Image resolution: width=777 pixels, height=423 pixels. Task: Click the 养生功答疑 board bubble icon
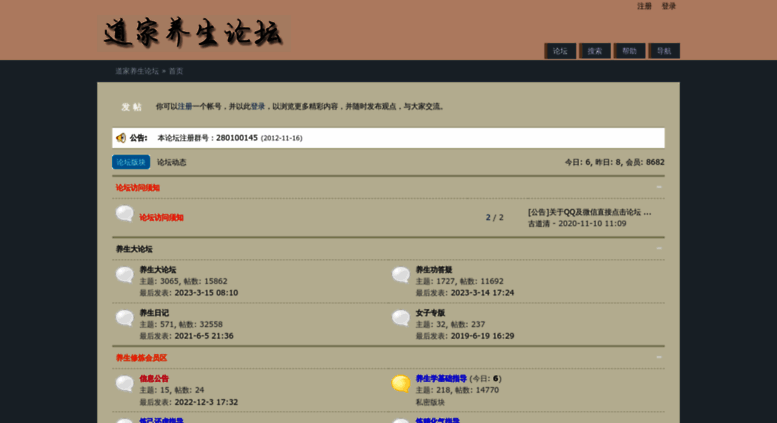[x=400, y=275]
